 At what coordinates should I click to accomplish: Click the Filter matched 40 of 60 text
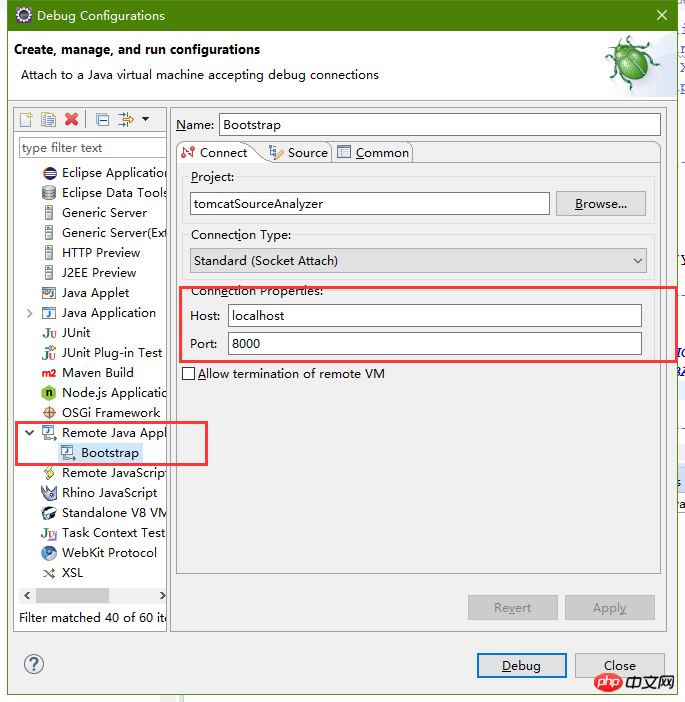[x=92, y=617]
